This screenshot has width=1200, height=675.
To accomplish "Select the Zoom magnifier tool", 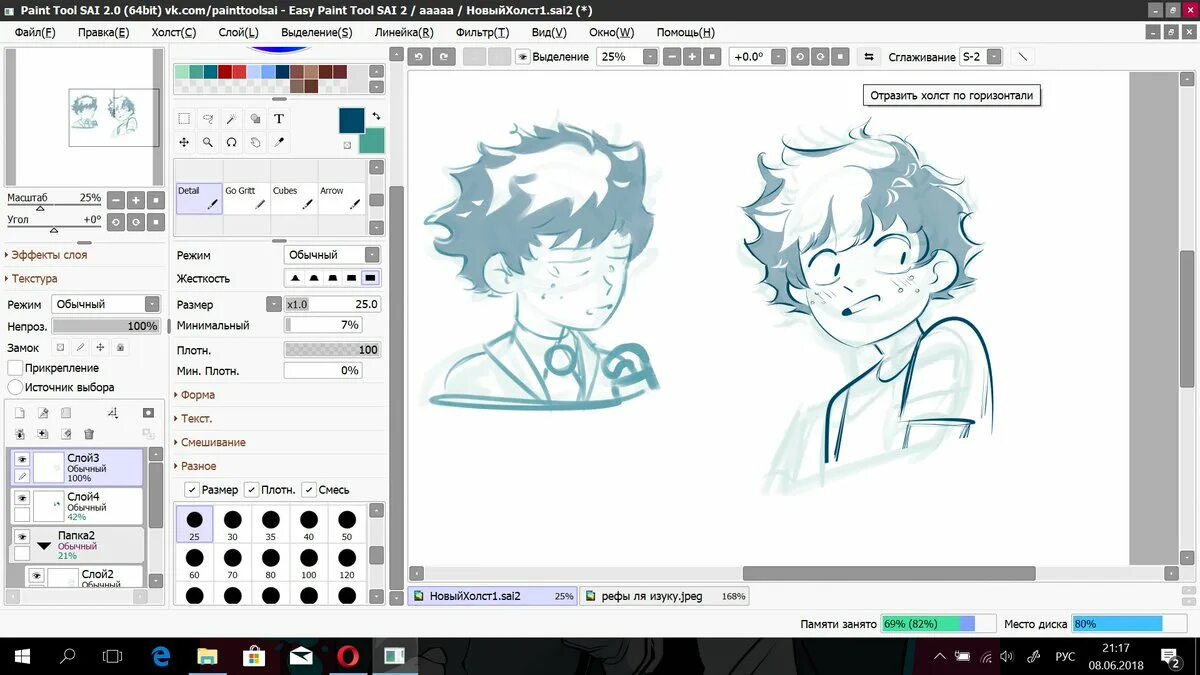I will (x=208, y=143).
